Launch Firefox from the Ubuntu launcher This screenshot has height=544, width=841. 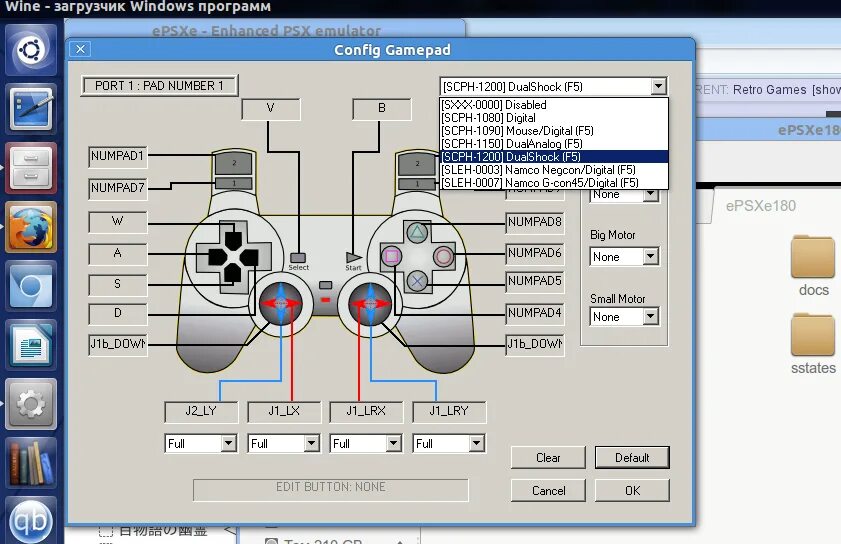(x=31, y=227)
